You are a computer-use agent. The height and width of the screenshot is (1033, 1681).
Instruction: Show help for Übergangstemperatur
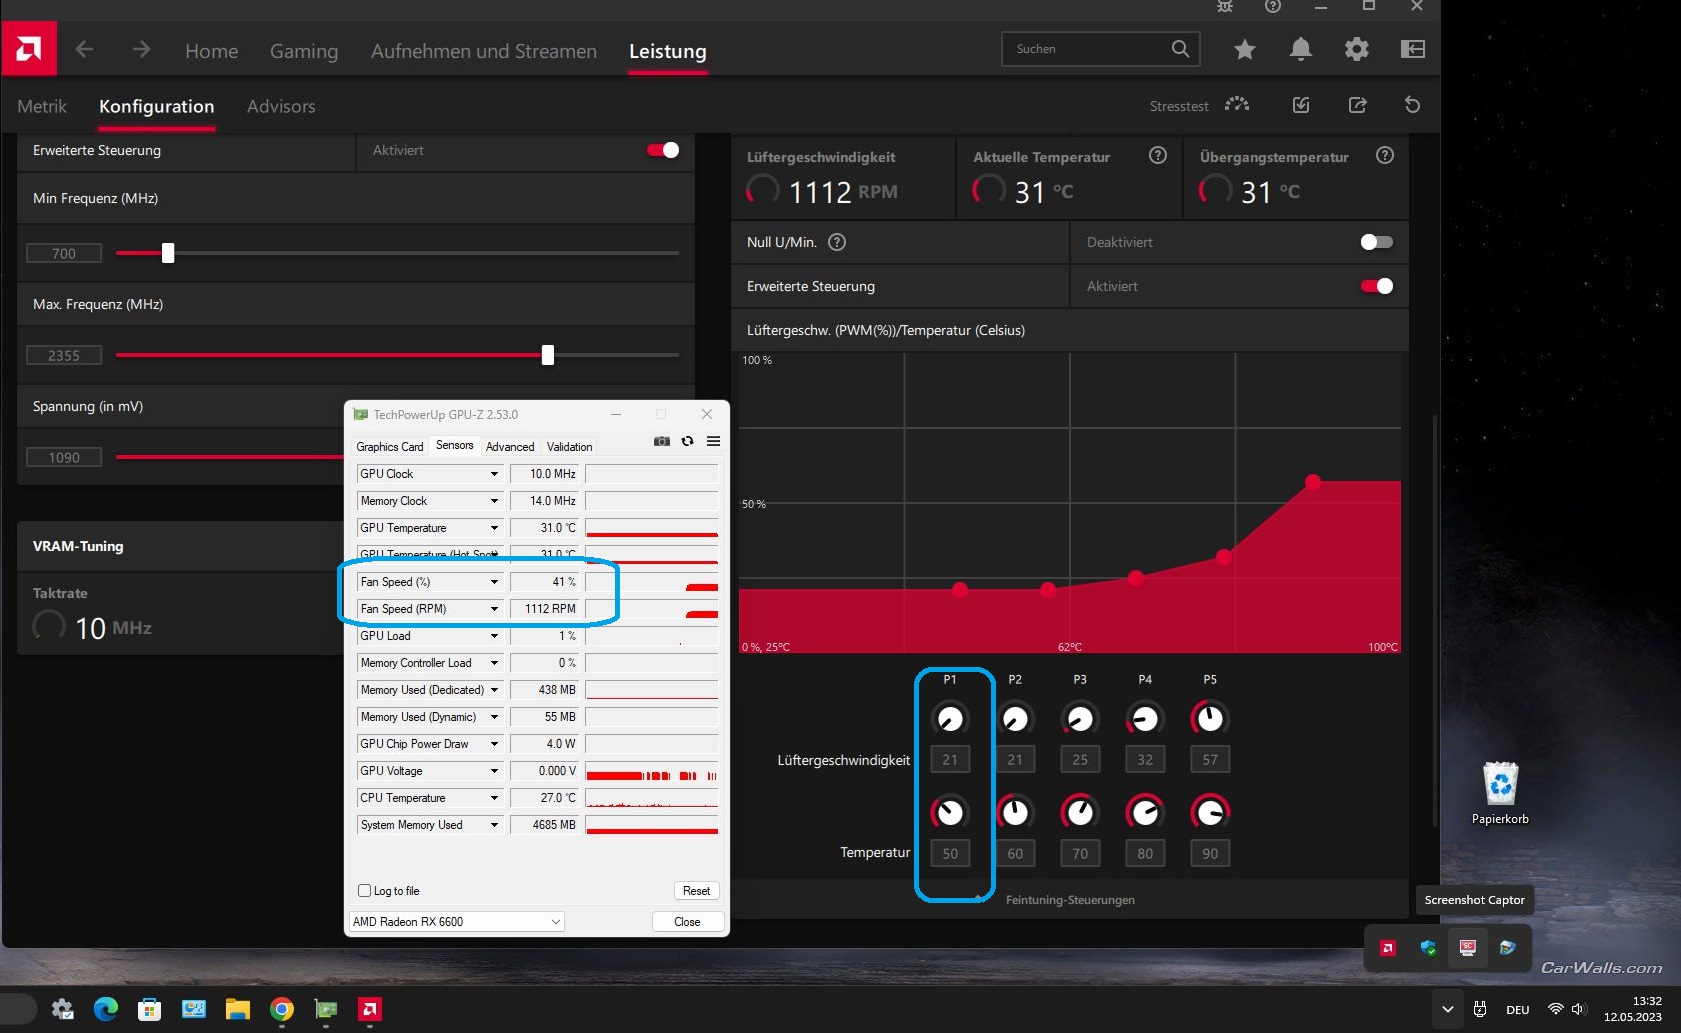[1385, 155]
